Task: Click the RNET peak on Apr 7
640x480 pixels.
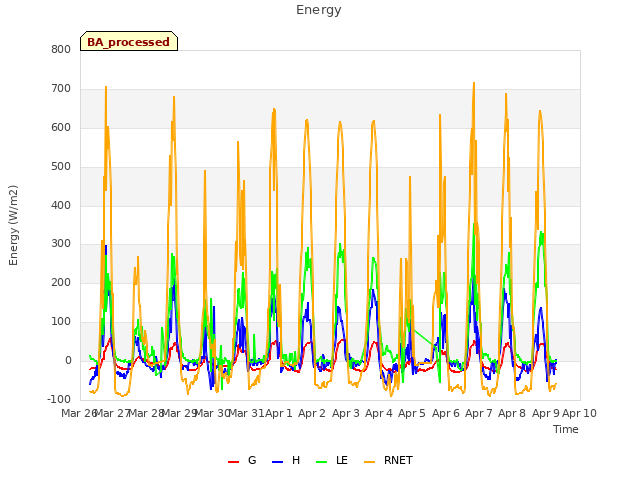Action: point(474,83)
